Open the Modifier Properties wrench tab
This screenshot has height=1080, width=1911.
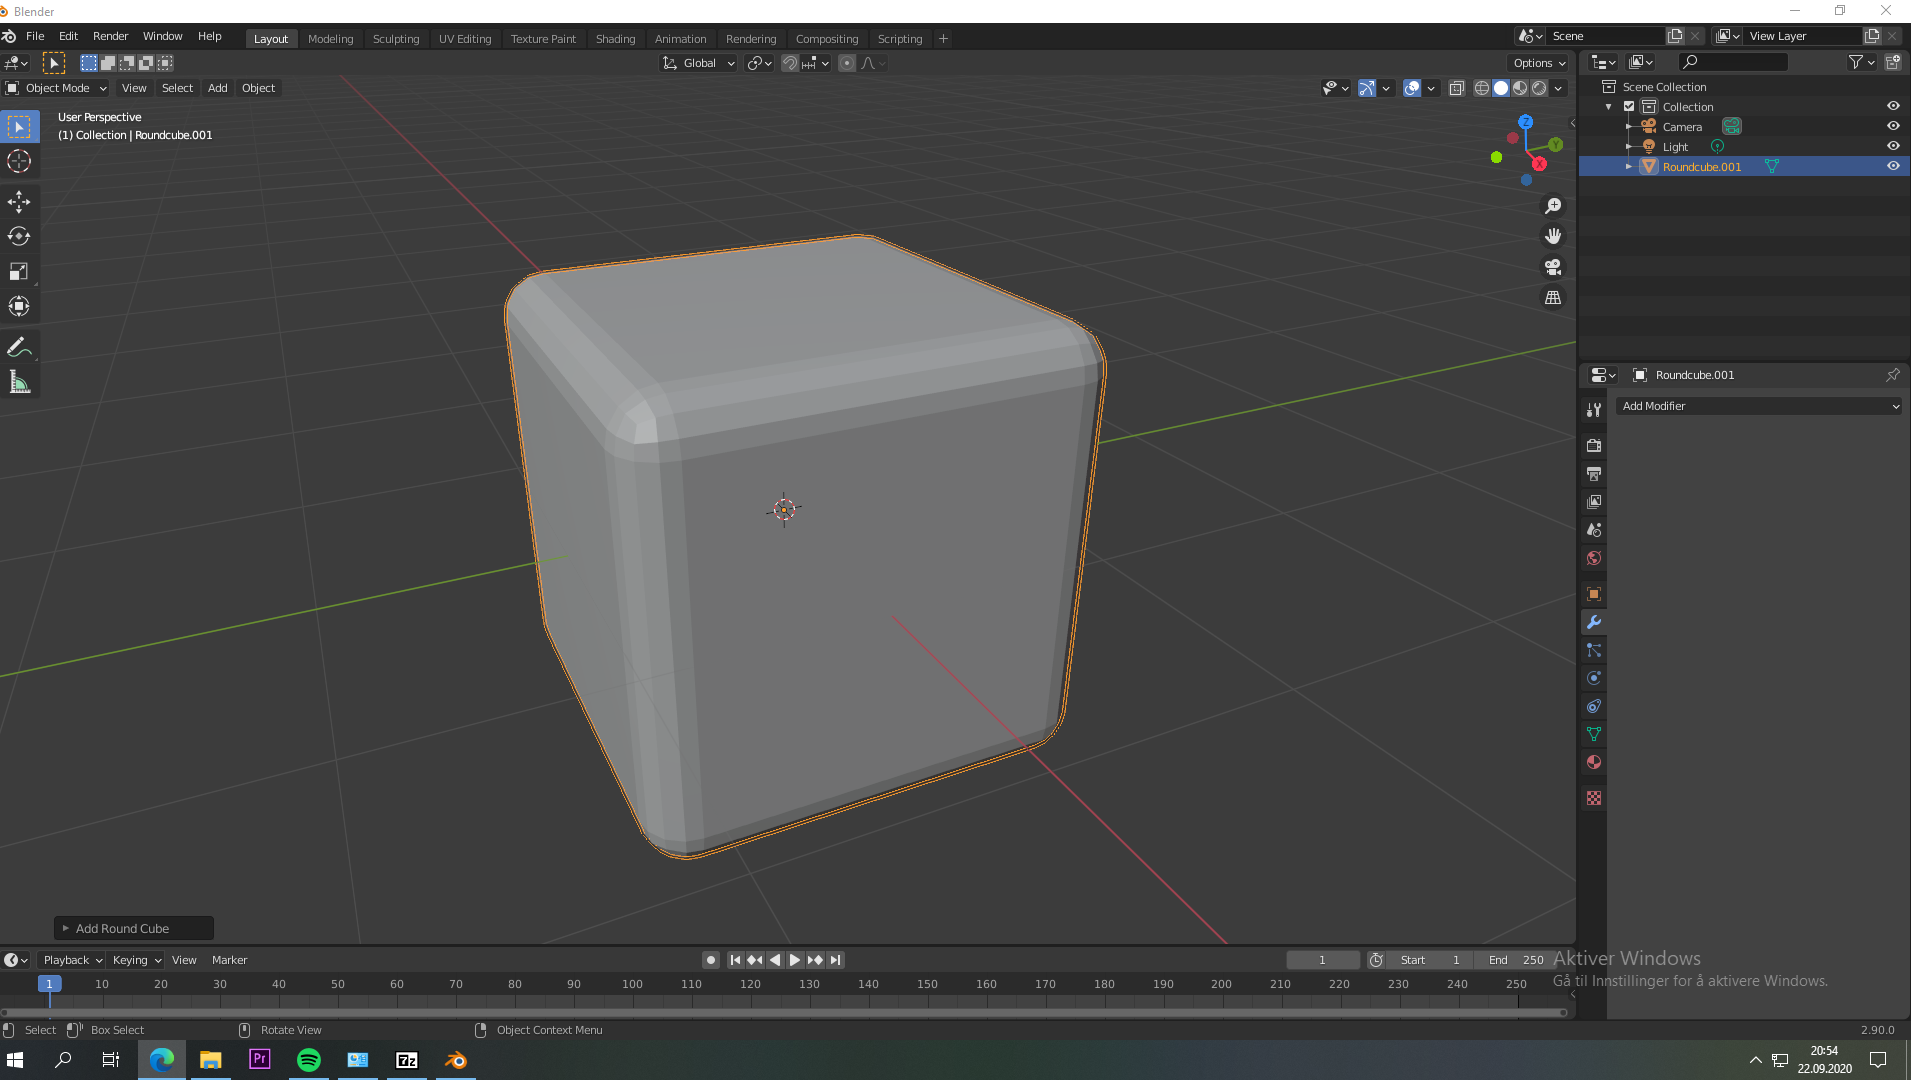(1593, 622)
